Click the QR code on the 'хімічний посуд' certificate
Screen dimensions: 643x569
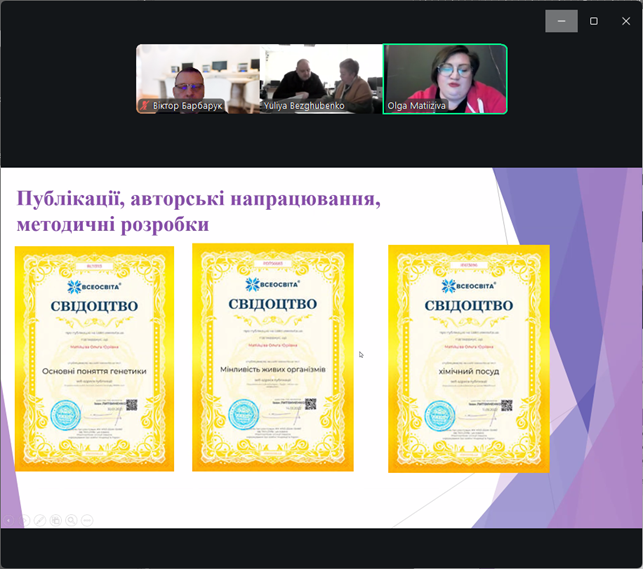pos(506,405)
